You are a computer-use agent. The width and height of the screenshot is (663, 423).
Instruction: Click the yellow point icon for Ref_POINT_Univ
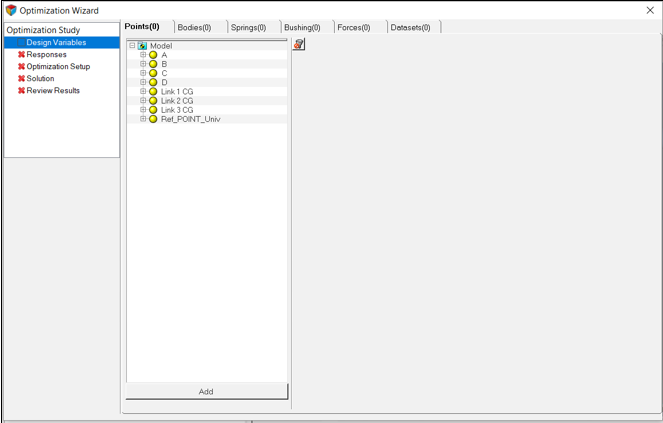tap(153, 119)
